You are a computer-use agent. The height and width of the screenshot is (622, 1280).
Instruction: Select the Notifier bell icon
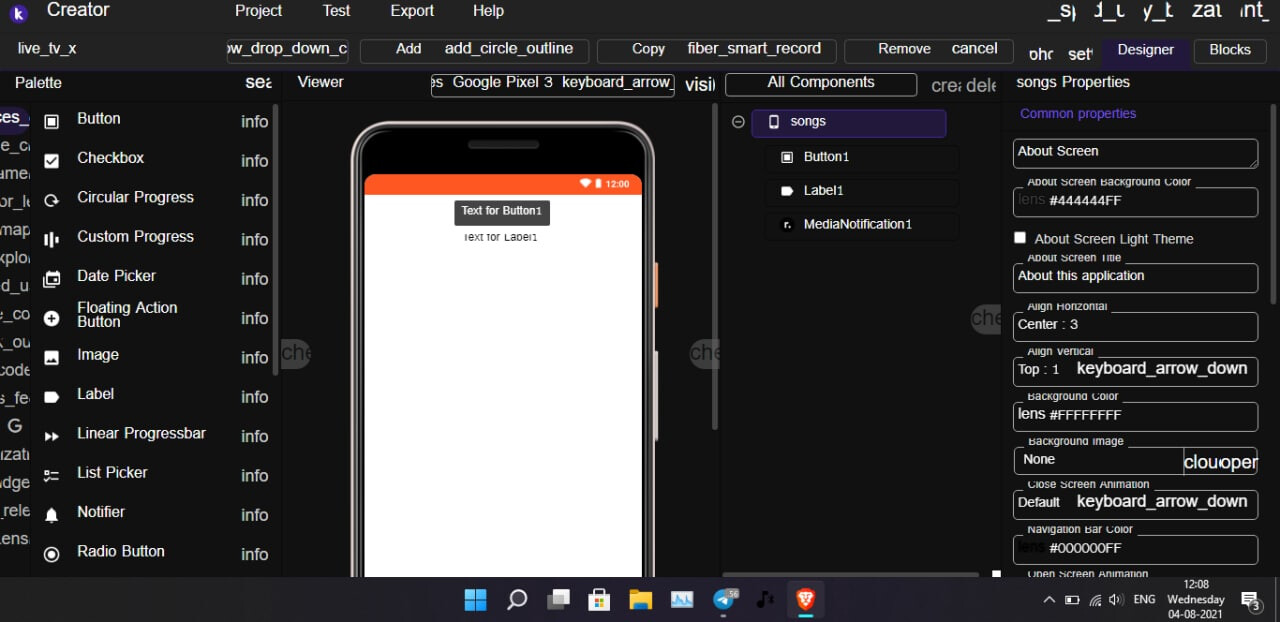click(x=53, y=514)
